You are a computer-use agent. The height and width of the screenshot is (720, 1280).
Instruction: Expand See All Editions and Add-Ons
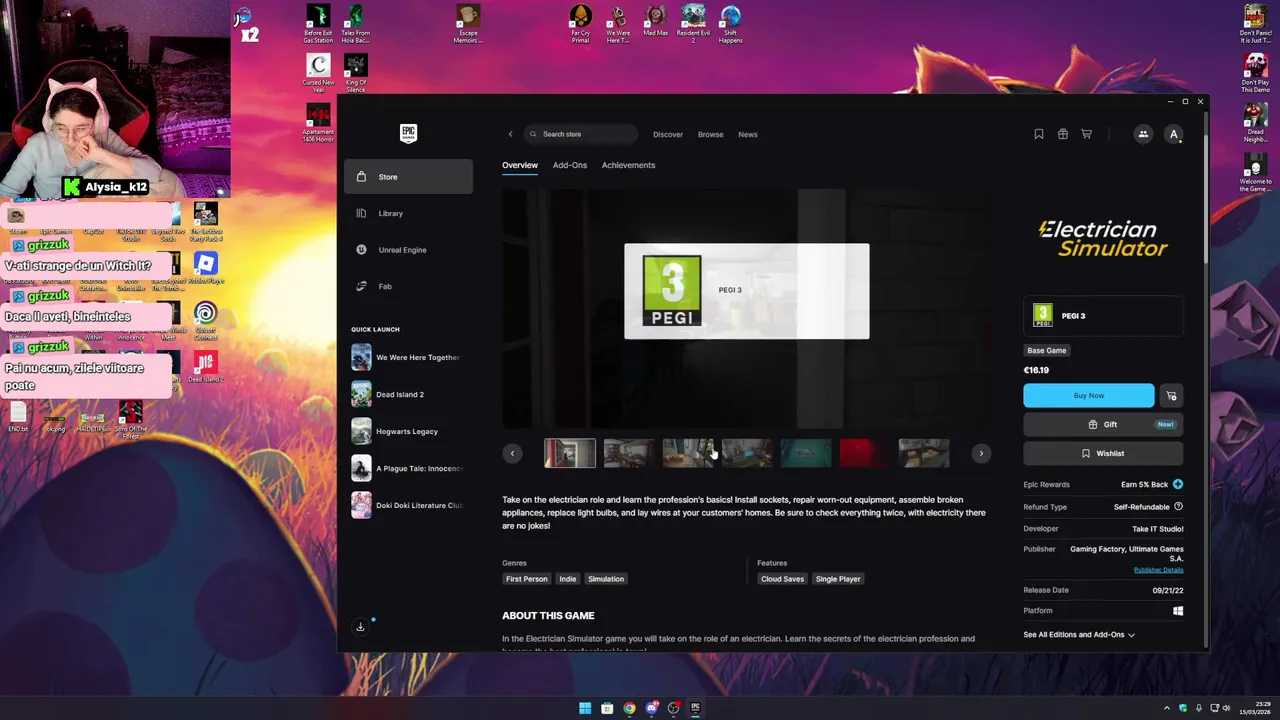[1079, 634]
